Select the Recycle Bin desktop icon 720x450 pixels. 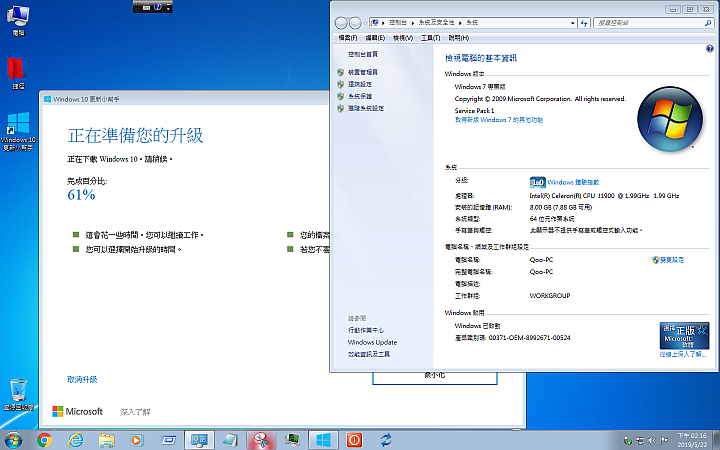pos(18,394)
